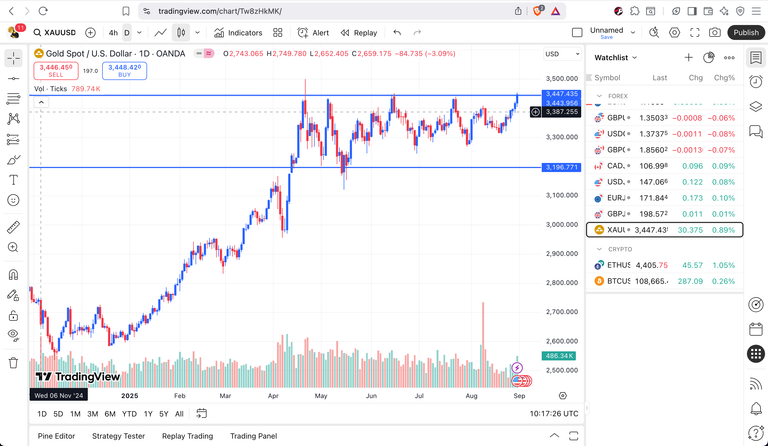Collapse the FOREX watchlist section

click(x=599, y=96)
